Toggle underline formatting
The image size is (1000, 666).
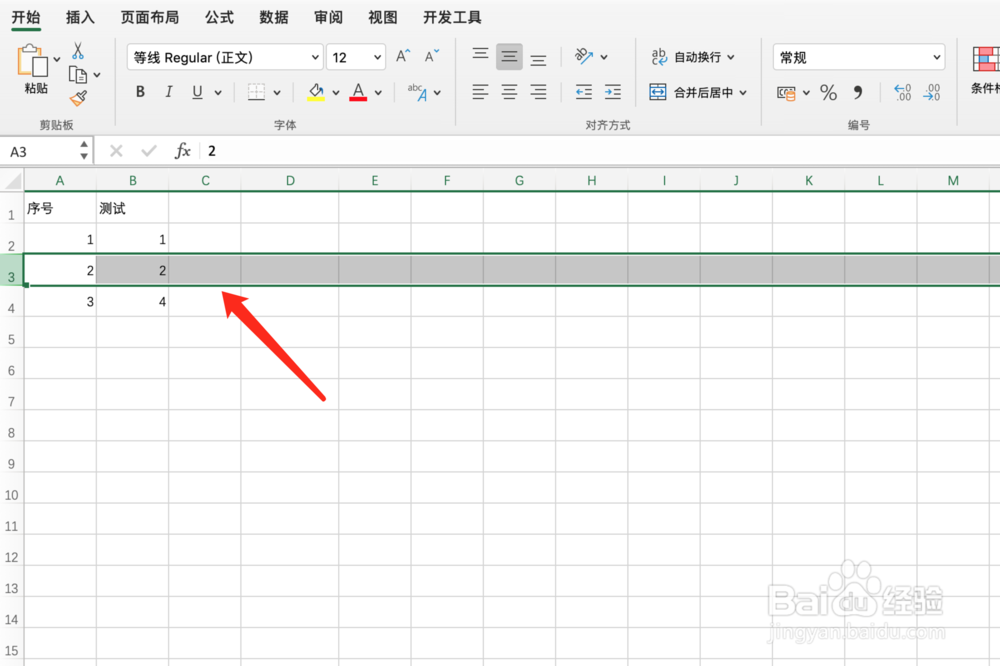pyautogui.click(x=194, y=91)
